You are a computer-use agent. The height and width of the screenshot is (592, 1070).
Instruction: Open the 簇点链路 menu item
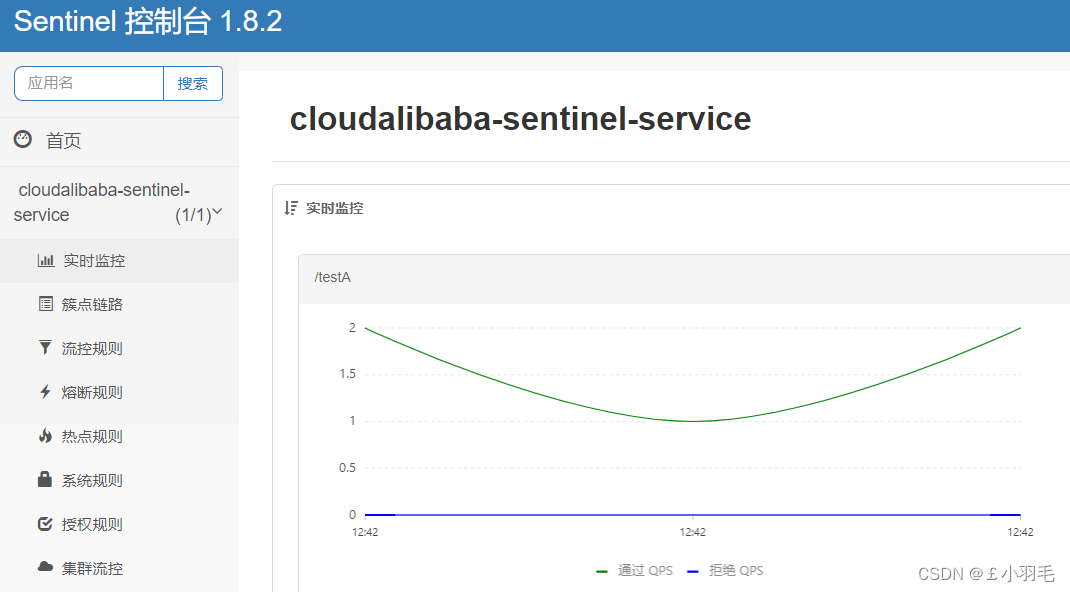(x=119, y=304)
